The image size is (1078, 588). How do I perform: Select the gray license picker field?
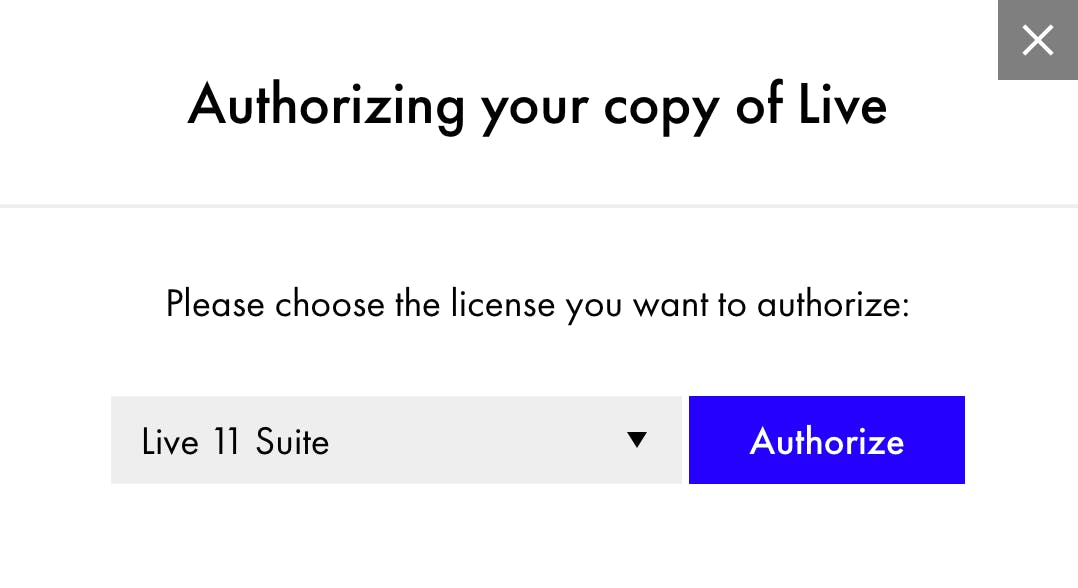tap(396, 440)
